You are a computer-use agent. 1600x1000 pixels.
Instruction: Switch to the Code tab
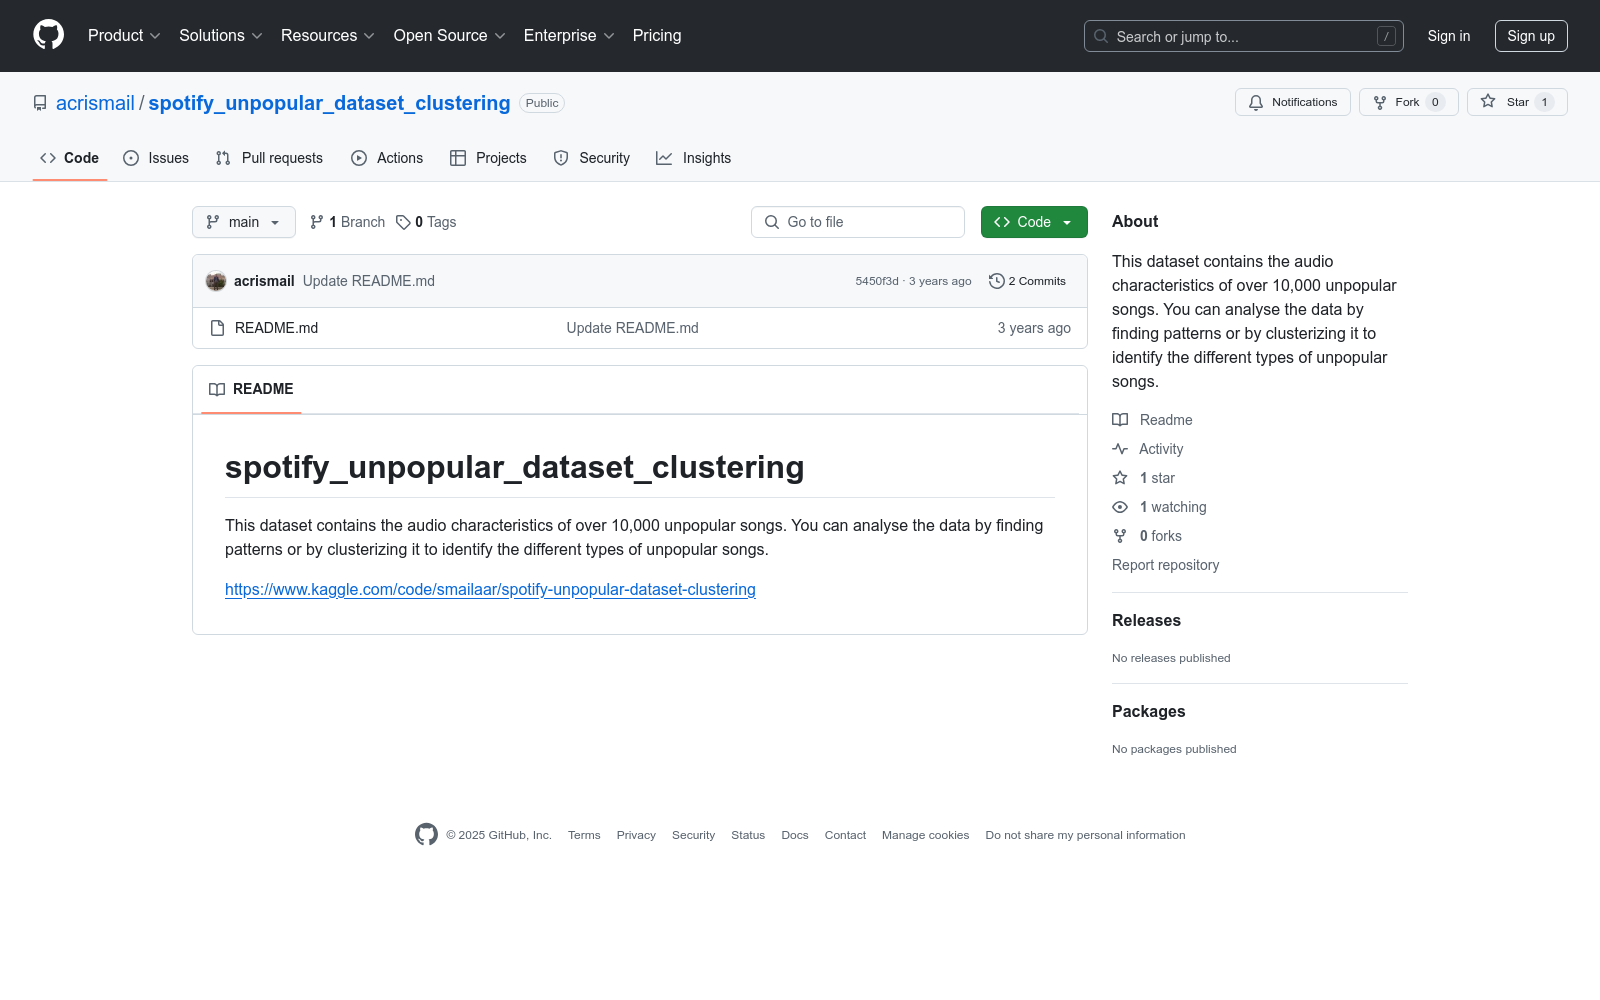70,158
